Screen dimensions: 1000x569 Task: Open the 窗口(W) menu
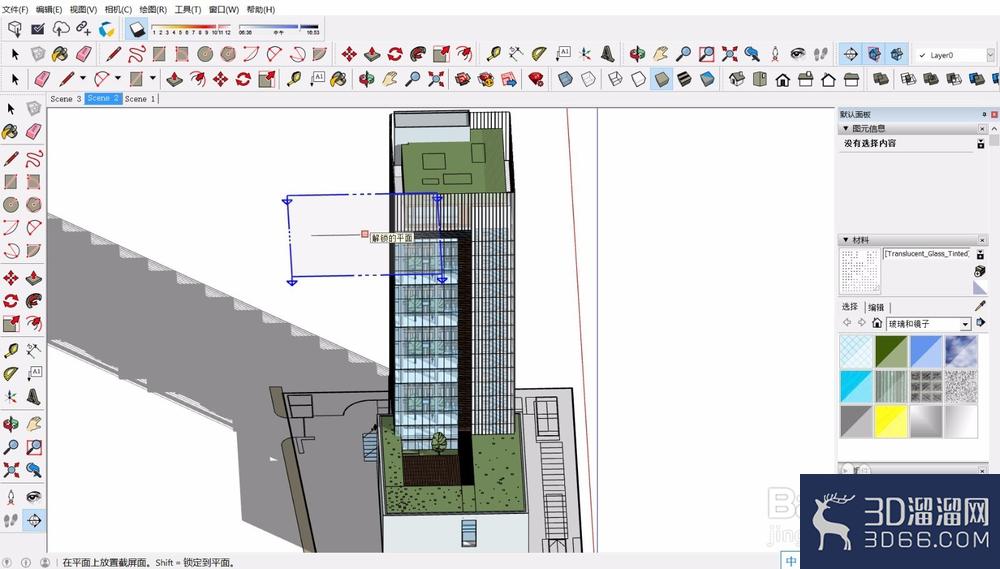pos(224,10)
